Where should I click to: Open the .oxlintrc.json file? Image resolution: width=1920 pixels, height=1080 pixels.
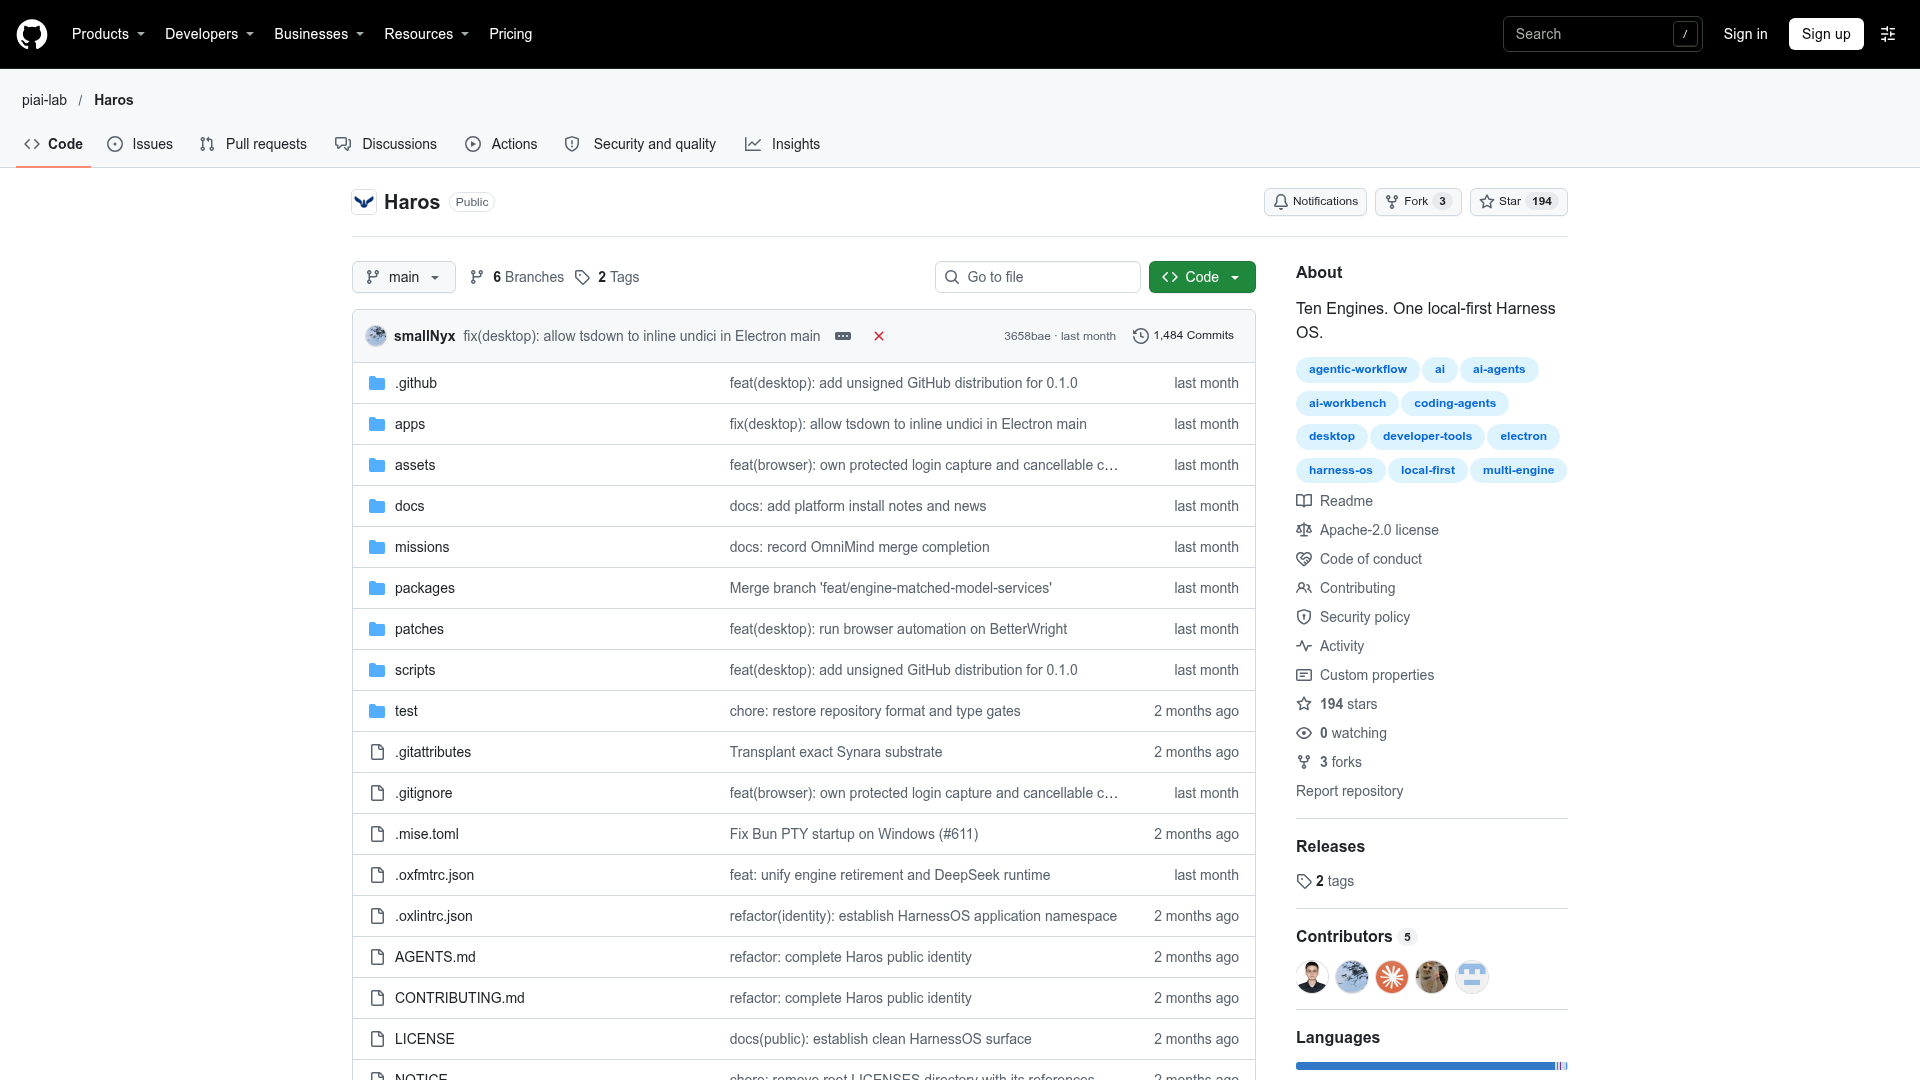(x=434, y=916)
